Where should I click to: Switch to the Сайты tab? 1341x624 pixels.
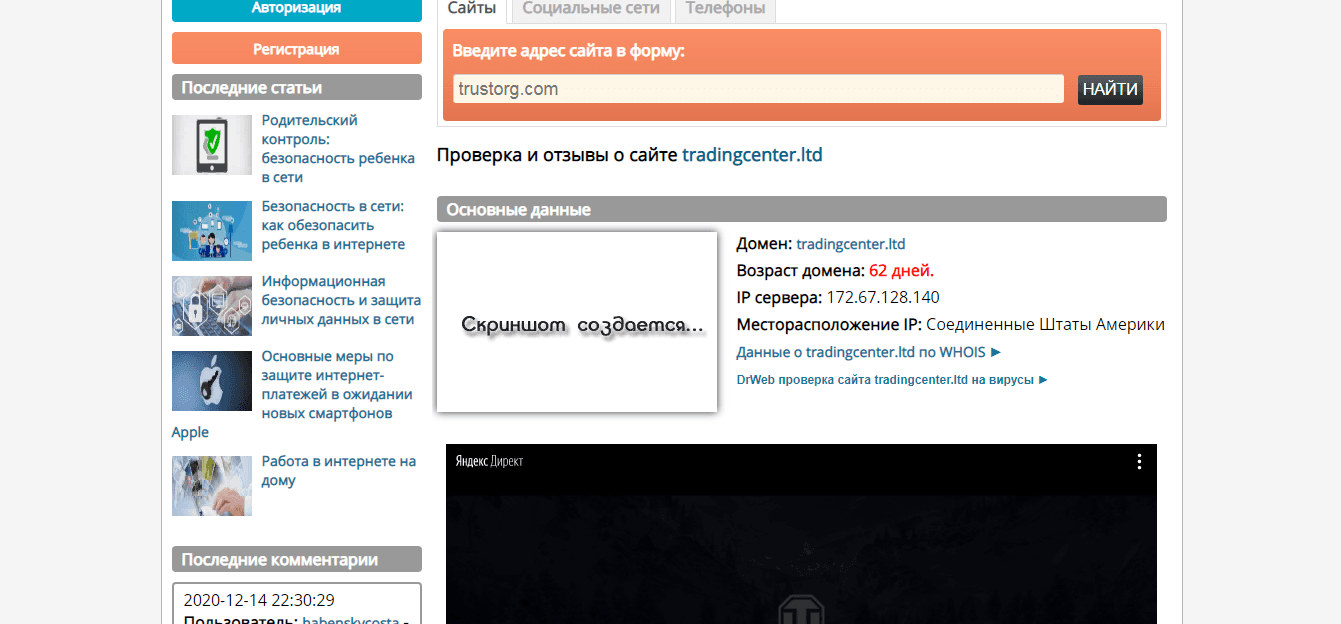(x=473, y=9)
